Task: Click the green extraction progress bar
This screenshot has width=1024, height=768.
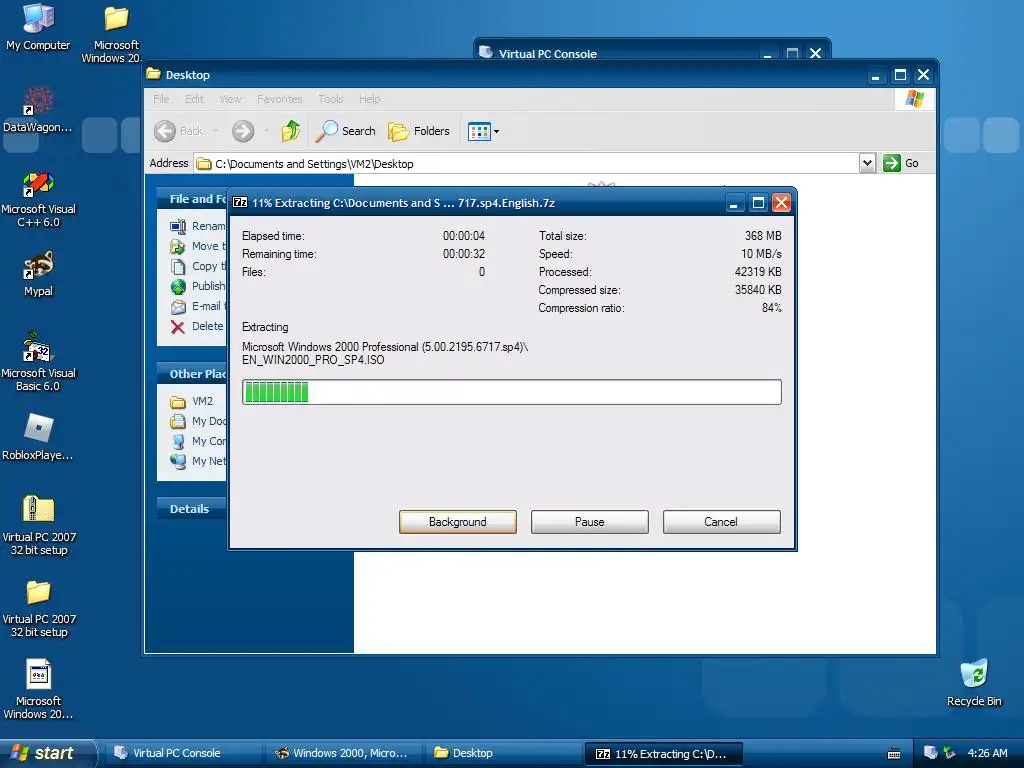Action: pos(511,392)
